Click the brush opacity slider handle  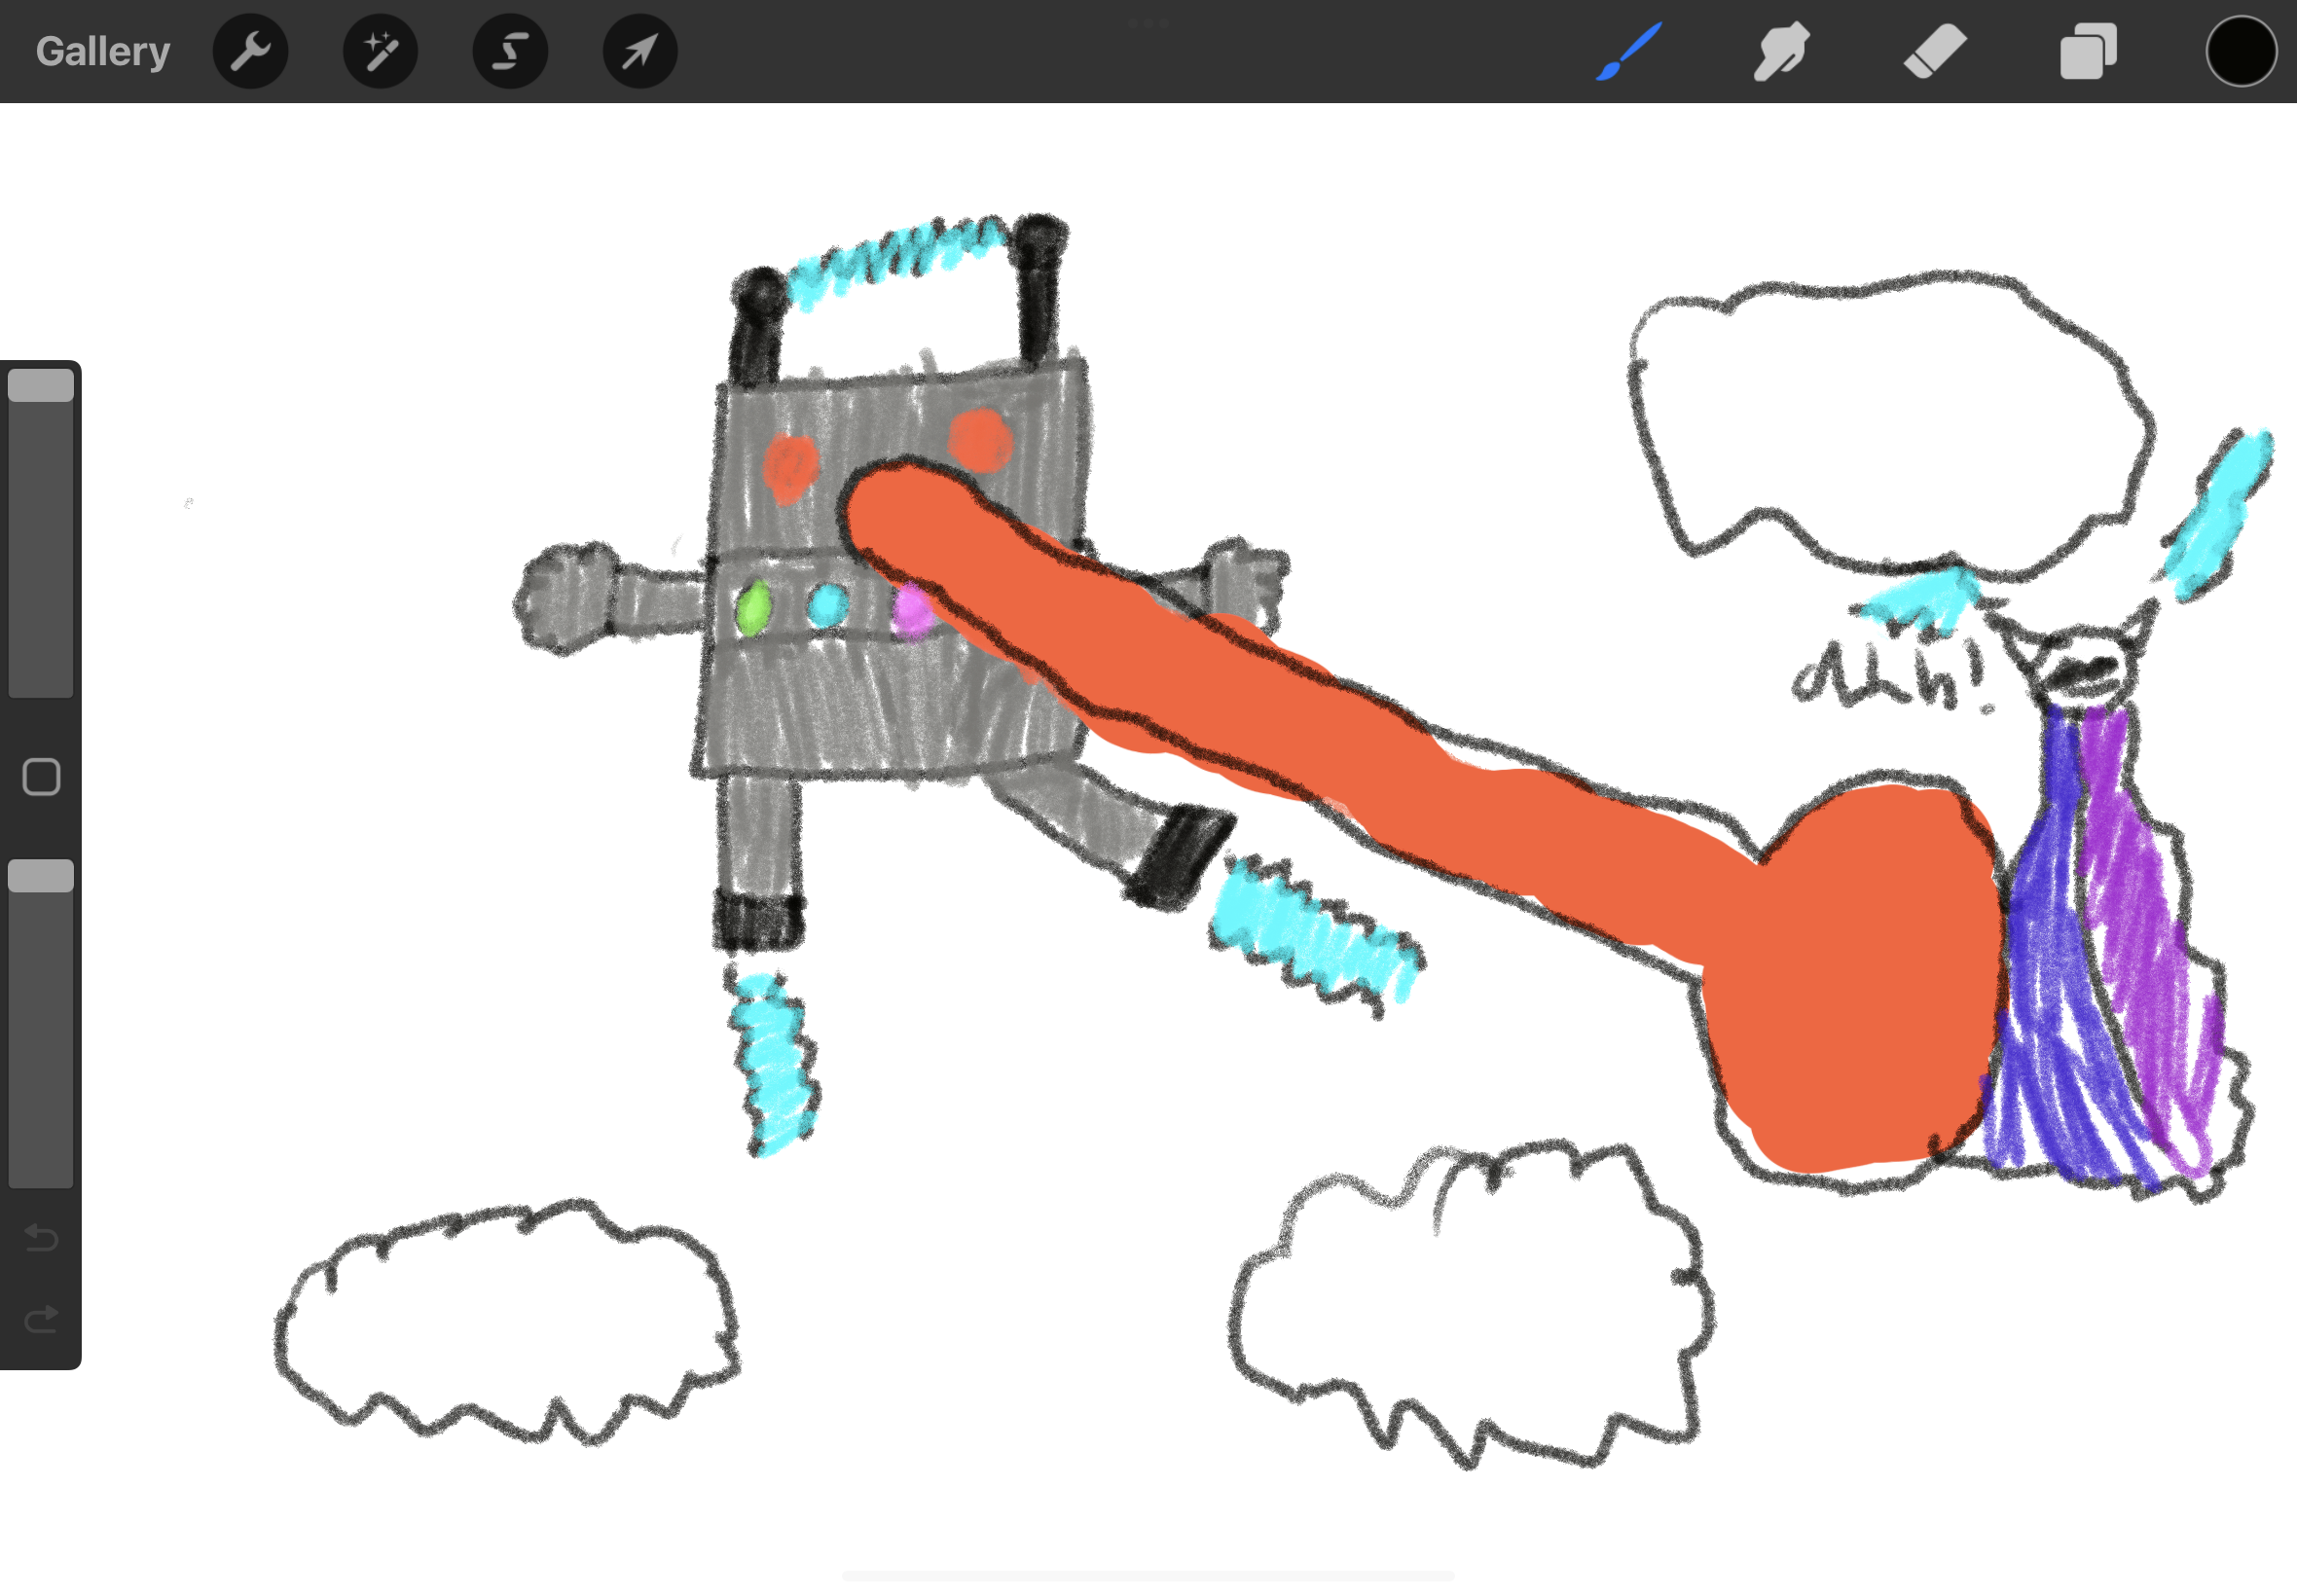tap(41, 876)
